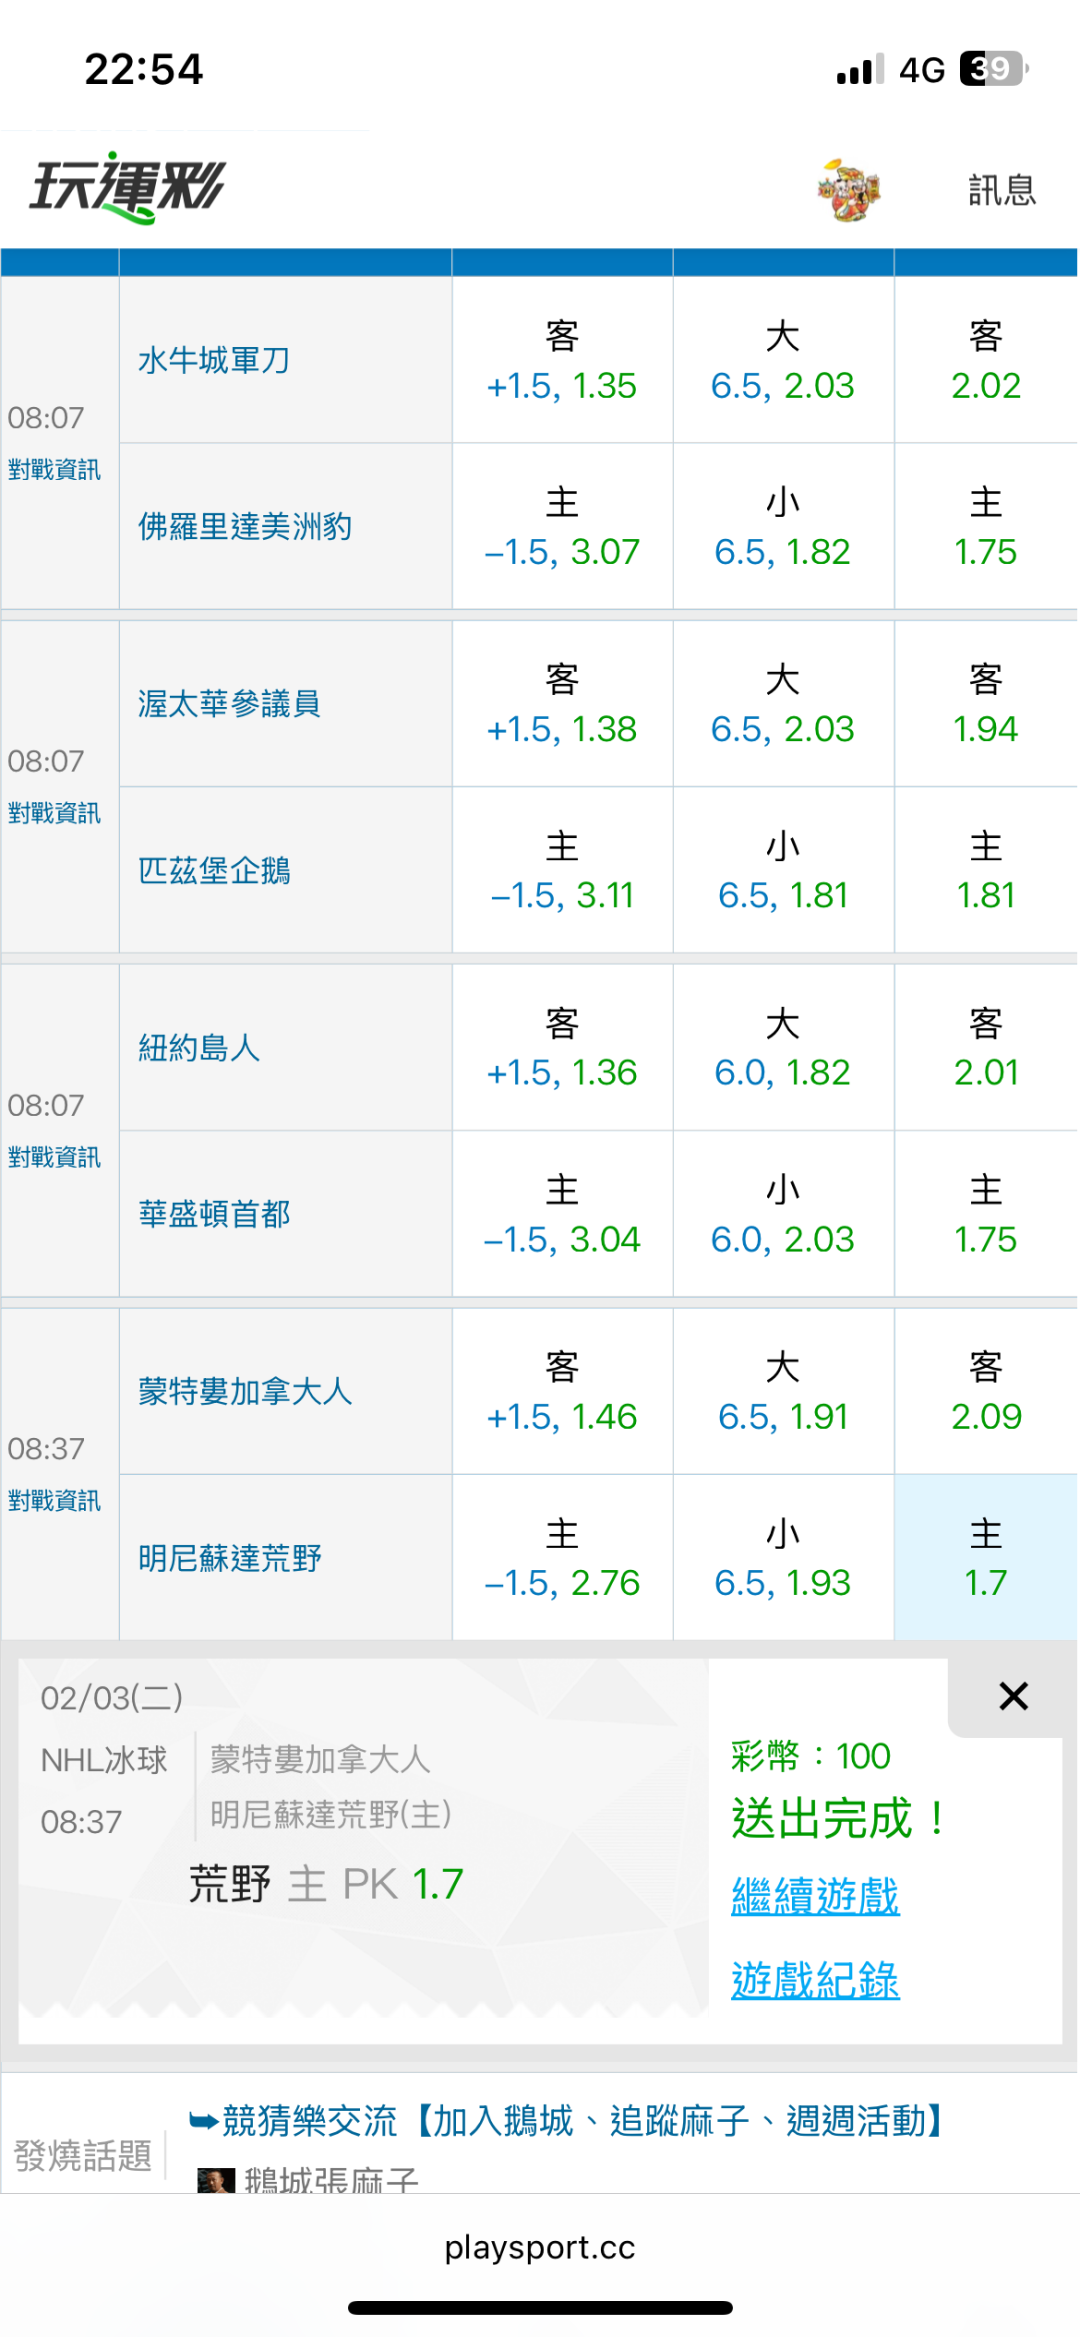Click the 玩運彩 logo

[127, 187]
